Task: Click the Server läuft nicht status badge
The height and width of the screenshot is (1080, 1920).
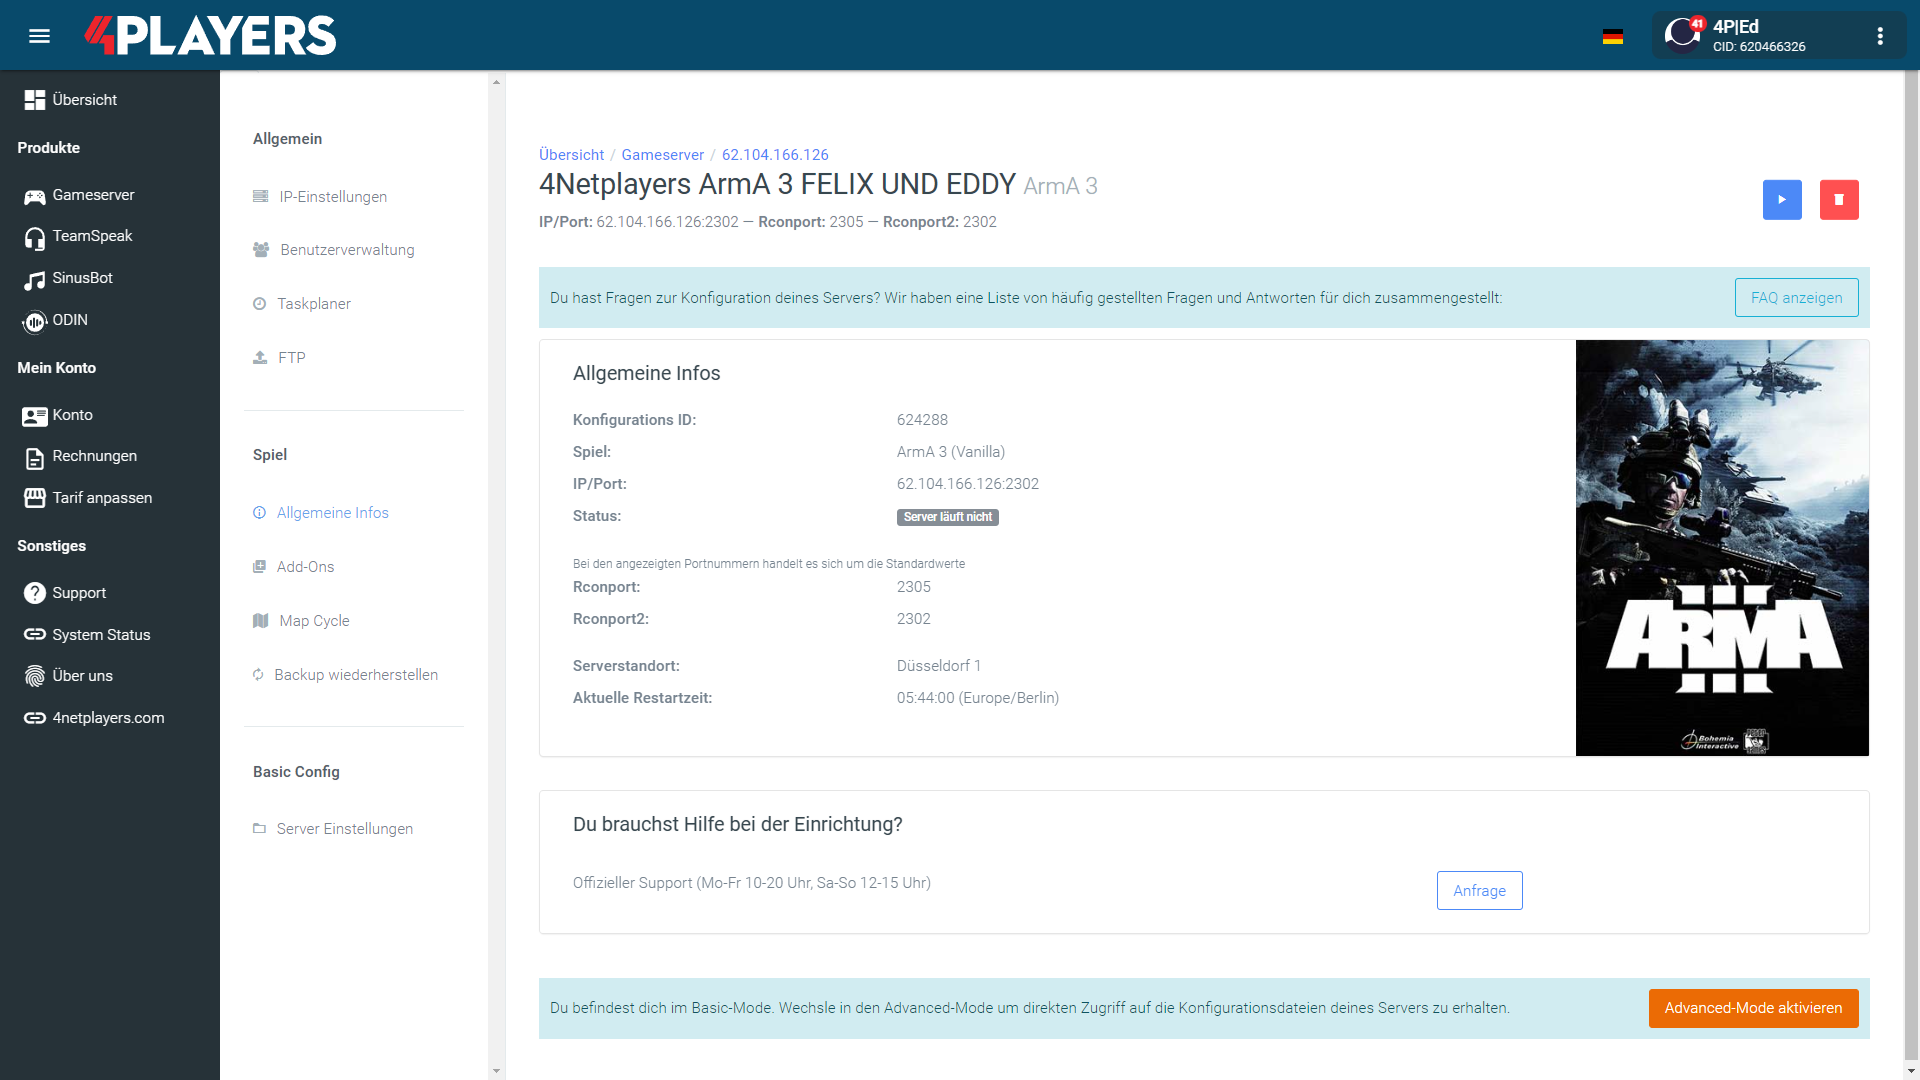Action: 947,517
